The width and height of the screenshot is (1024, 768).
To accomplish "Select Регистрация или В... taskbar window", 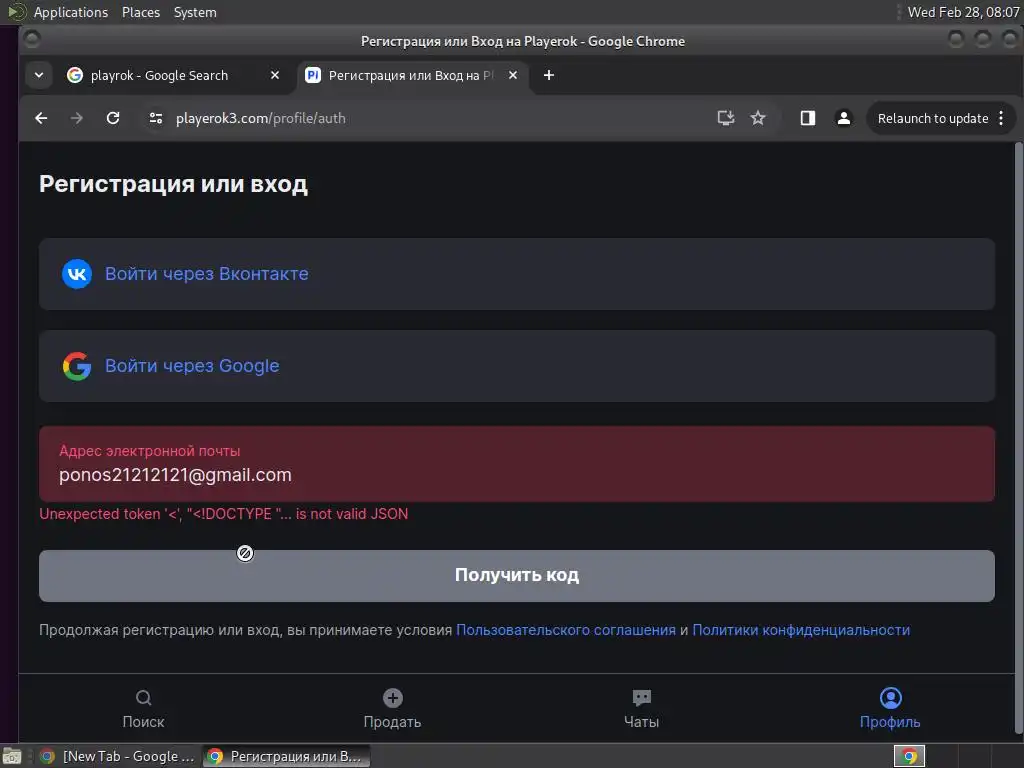I will tap(286, 756).
